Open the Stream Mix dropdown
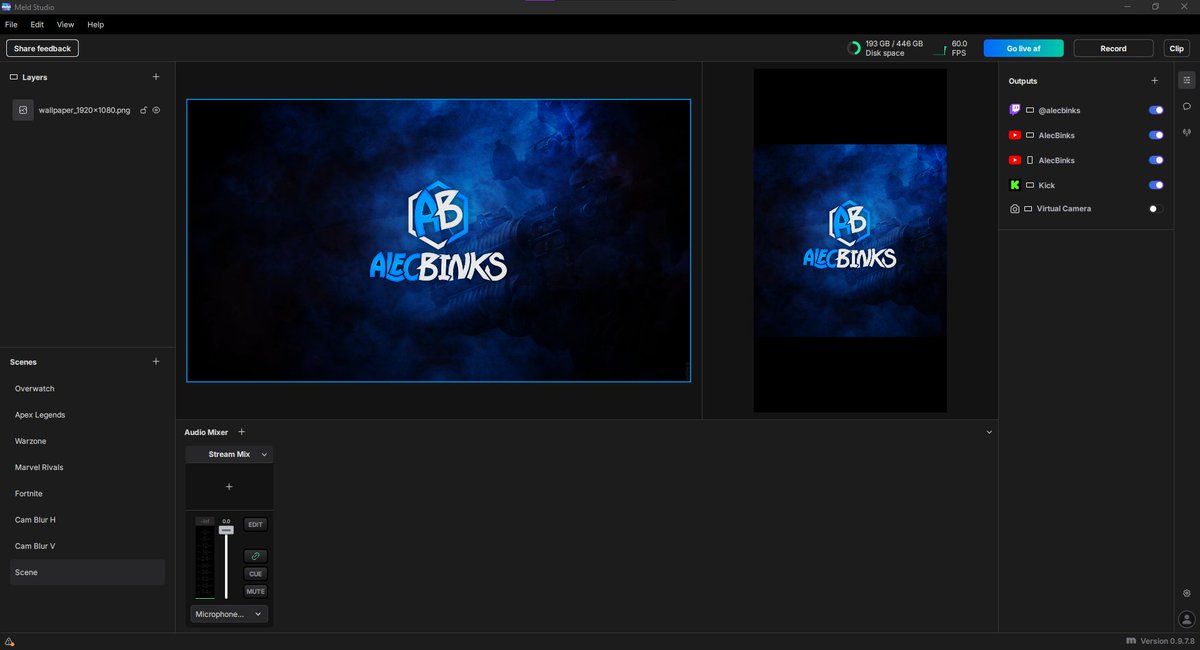 click(x=229, y=454)
